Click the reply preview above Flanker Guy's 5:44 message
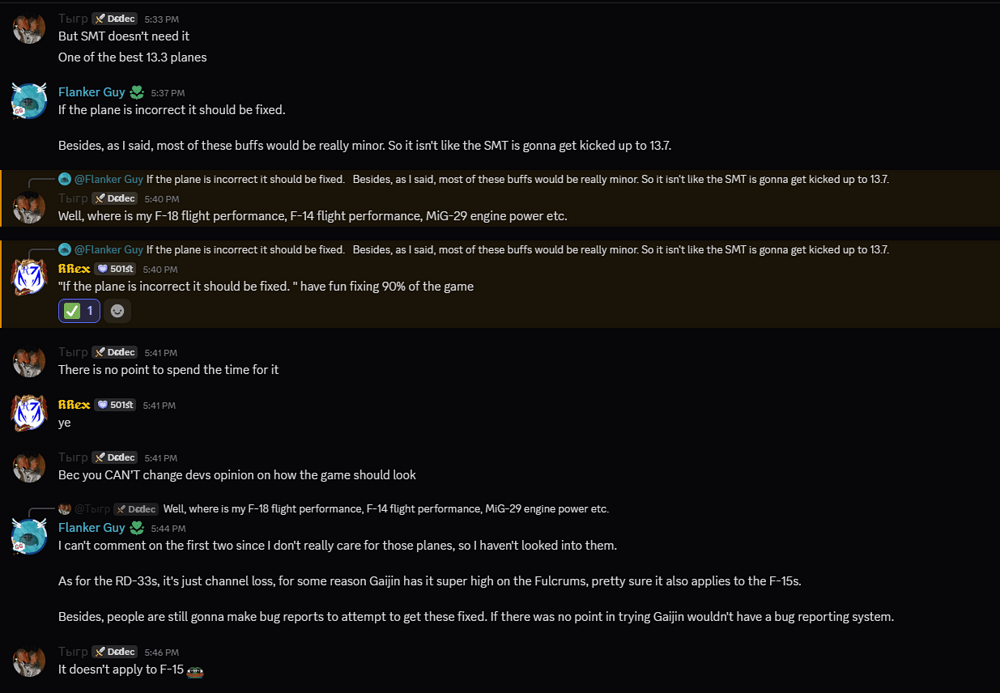This screenshot has height=693, width=1000. click(x=386, y=509)
